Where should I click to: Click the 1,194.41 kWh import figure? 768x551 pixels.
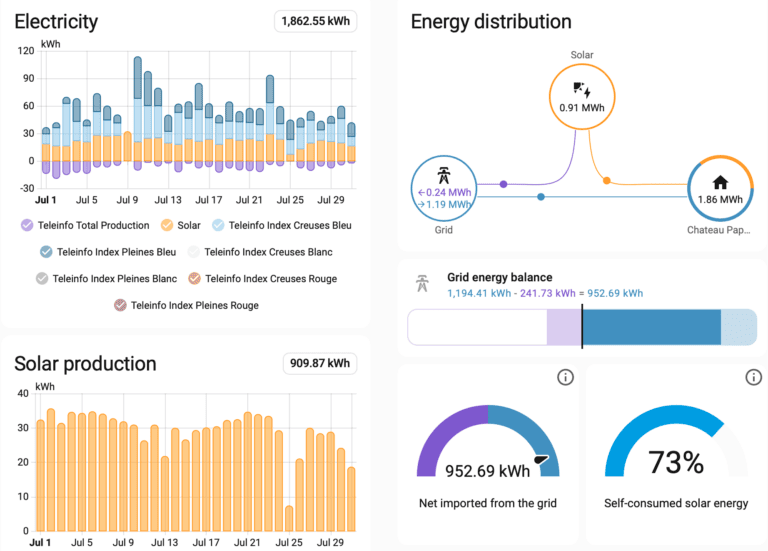pyautogui.click(x=479, y=293)
